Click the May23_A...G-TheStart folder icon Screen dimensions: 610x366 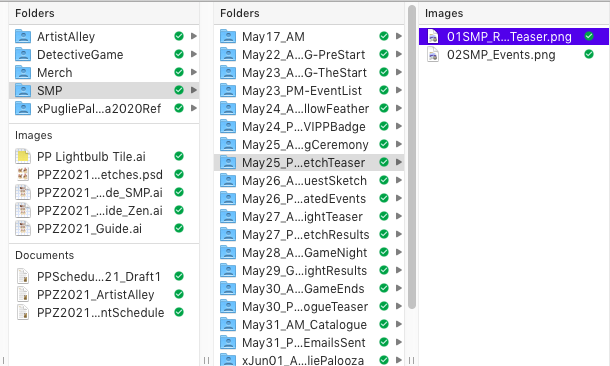[x=228, y=72]
